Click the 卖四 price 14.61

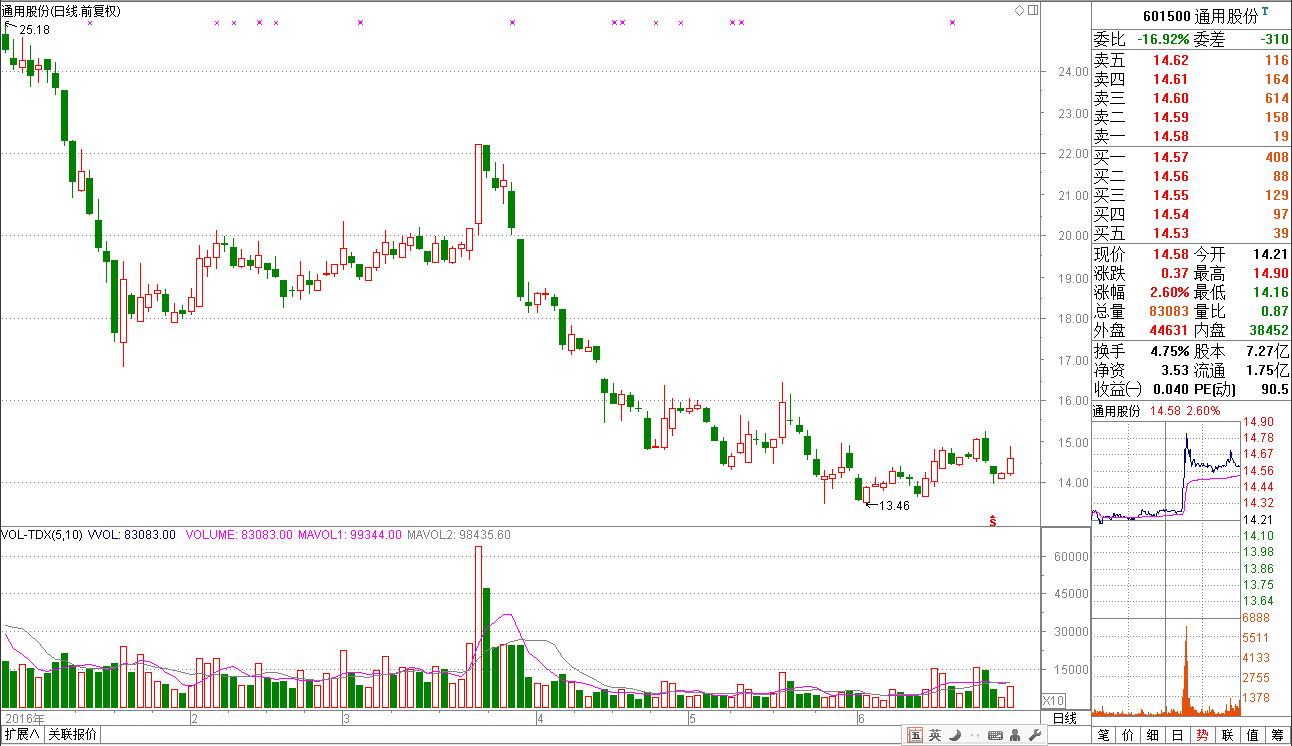1171,79
